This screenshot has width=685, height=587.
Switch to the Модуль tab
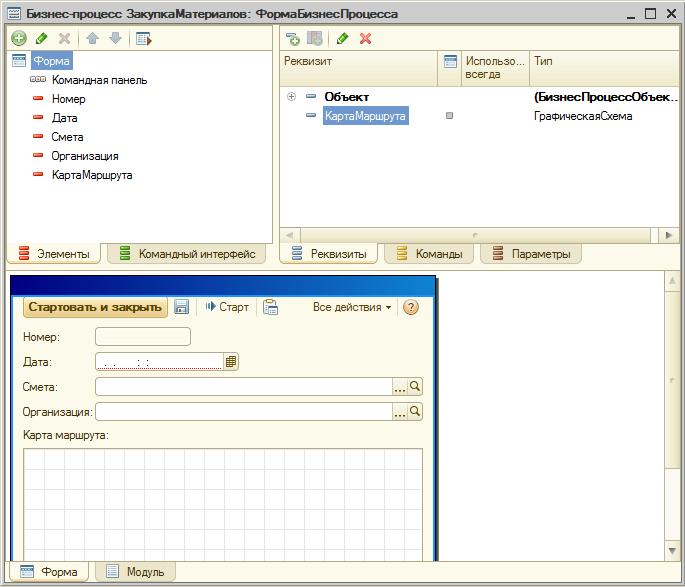135,572
